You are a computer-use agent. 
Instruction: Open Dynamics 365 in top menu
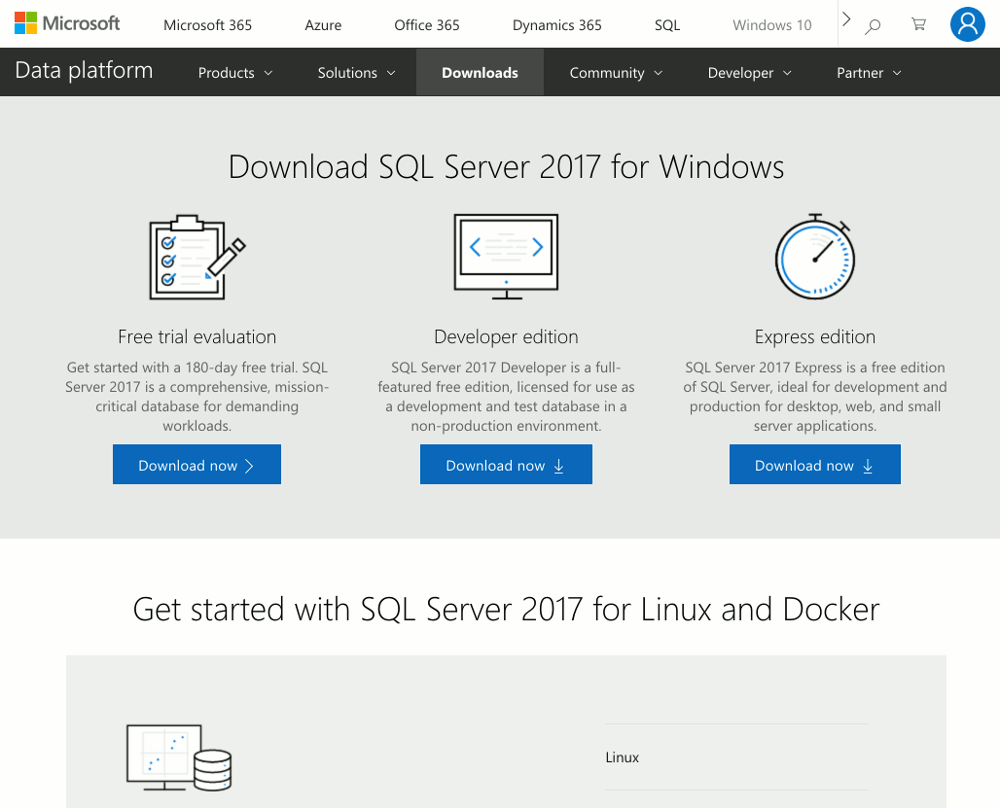557,25
